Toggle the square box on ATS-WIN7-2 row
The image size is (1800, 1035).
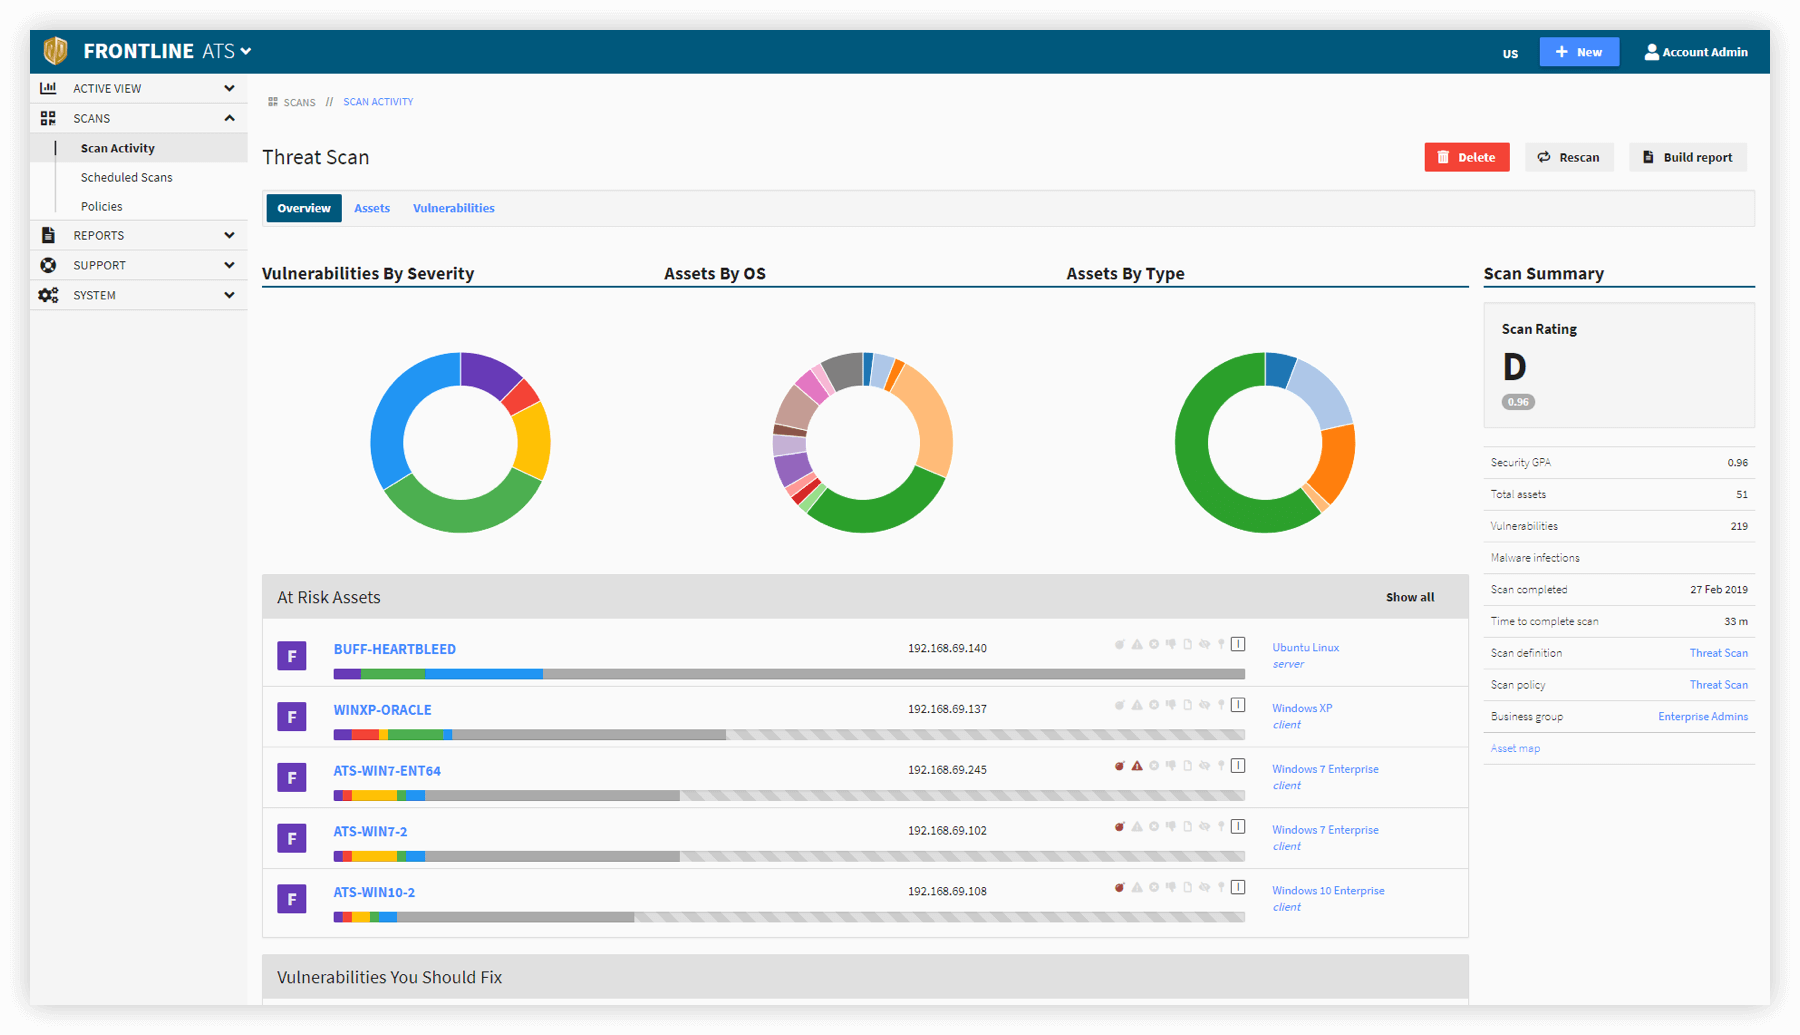(x=1238, y=827)
